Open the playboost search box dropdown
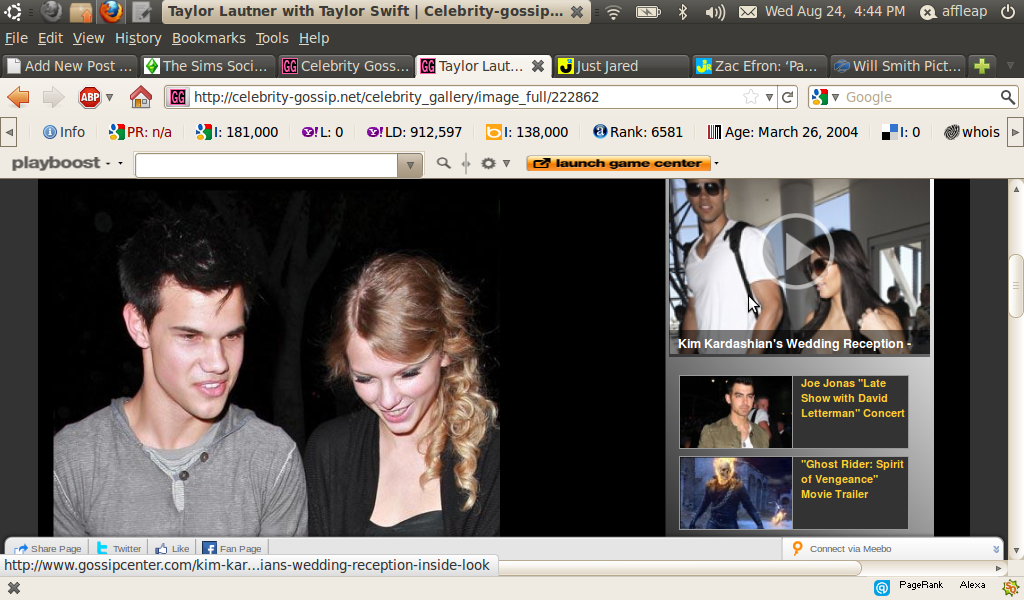Screen dimensions: 1024x600 [x=410, y=165]
